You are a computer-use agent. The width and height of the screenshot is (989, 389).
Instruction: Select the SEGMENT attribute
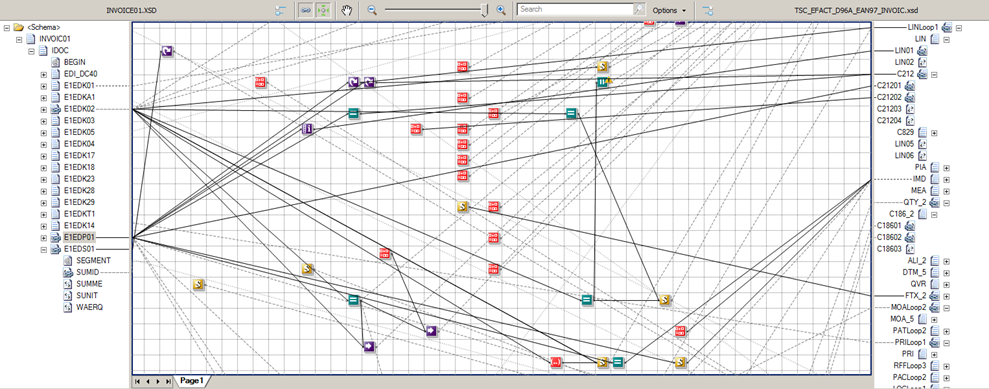(x=93, y=260)
